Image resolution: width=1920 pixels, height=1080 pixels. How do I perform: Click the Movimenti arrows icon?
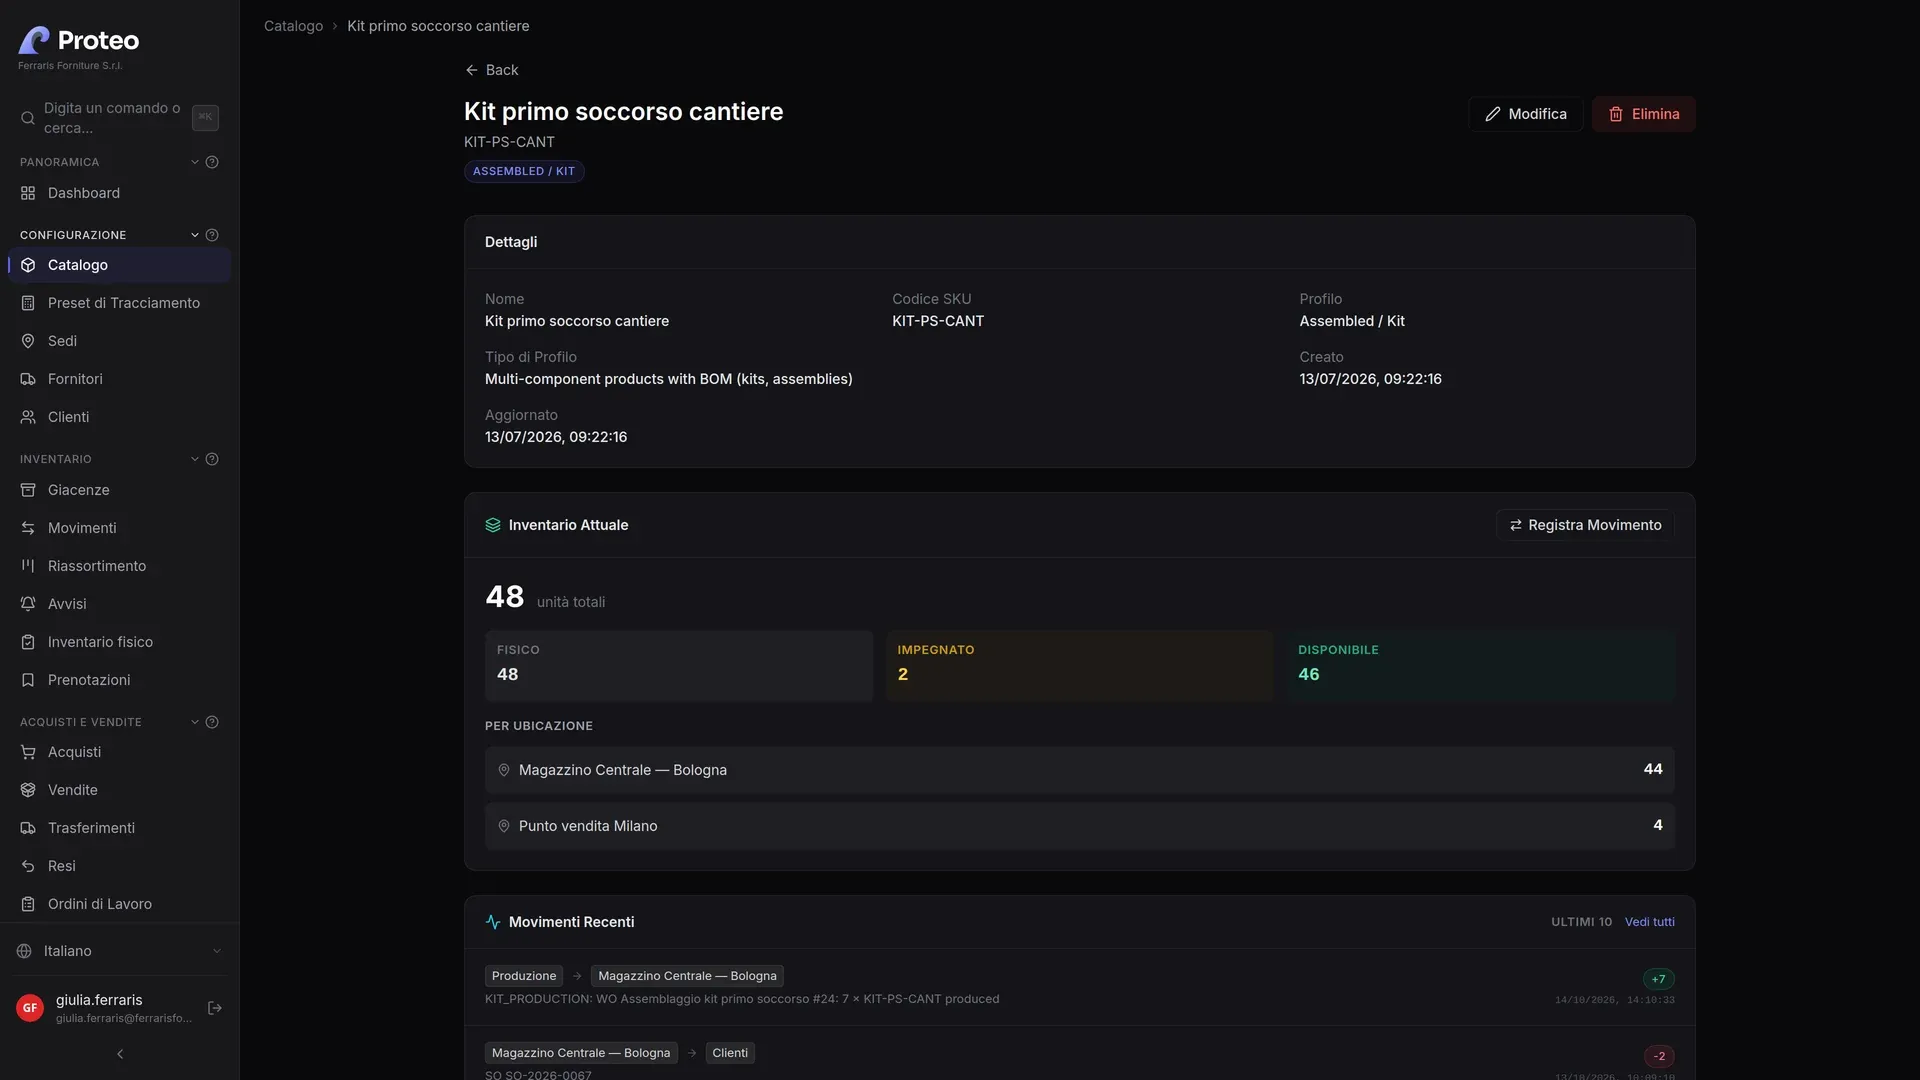(x=28, y=528)
